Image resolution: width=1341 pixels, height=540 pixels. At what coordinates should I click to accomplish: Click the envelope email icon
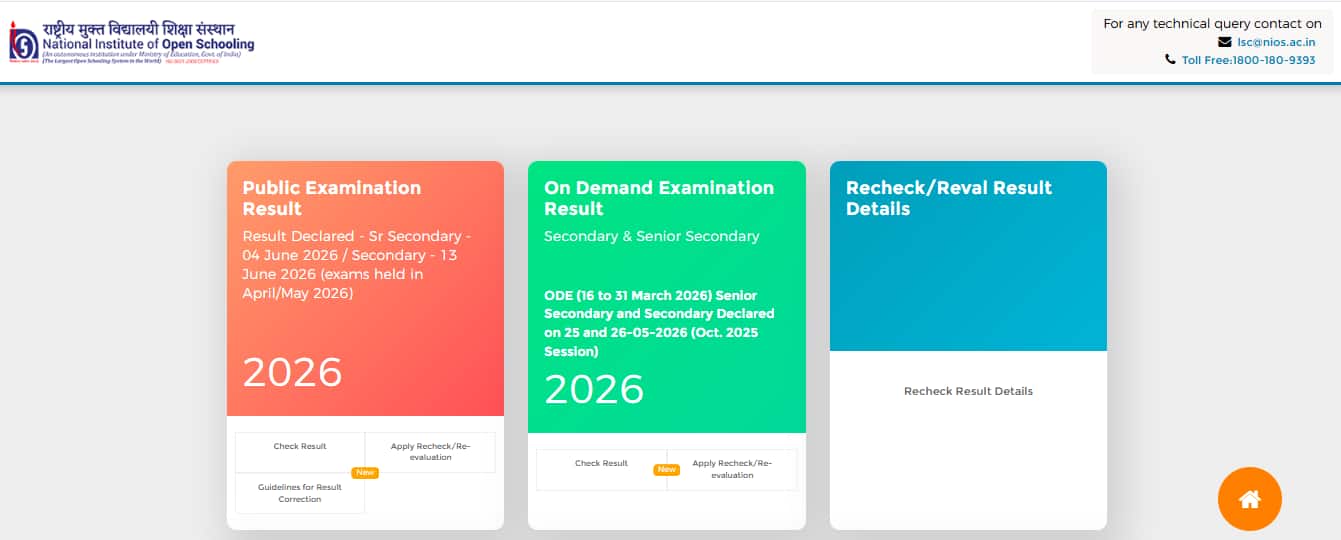click(1224, 42)
